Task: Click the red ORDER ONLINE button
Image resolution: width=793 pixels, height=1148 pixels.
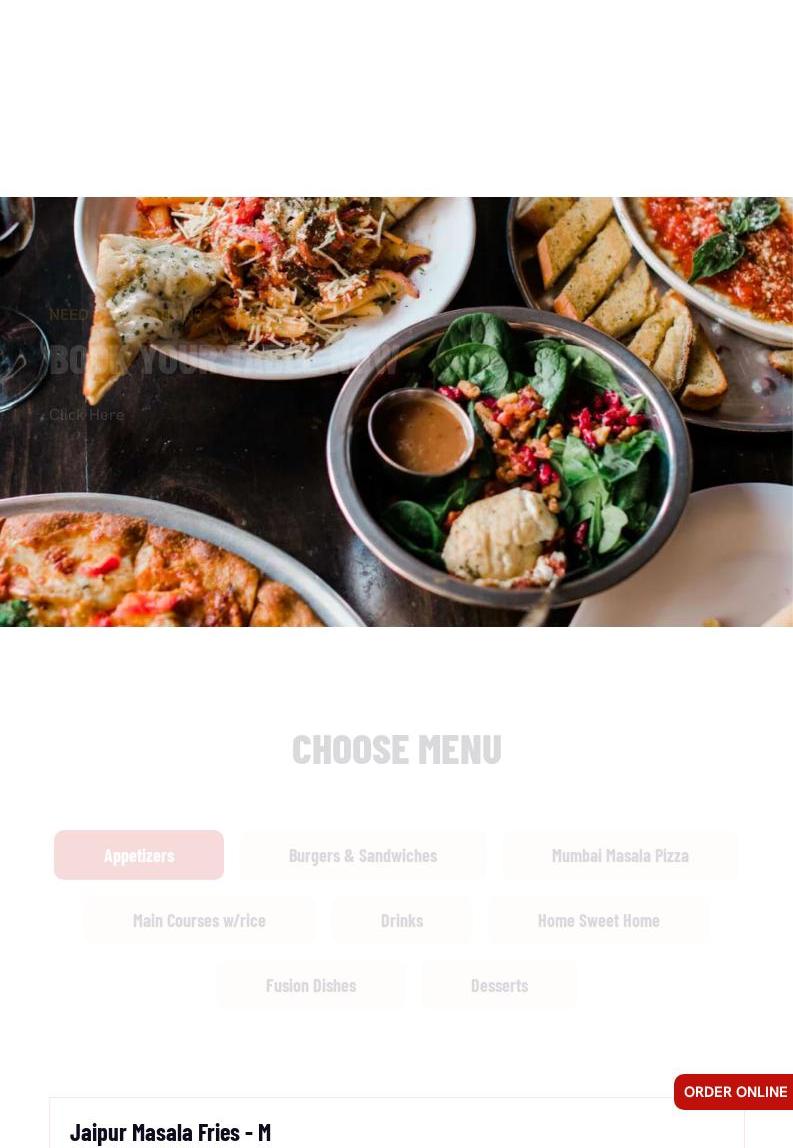Action: [734, 1092]
